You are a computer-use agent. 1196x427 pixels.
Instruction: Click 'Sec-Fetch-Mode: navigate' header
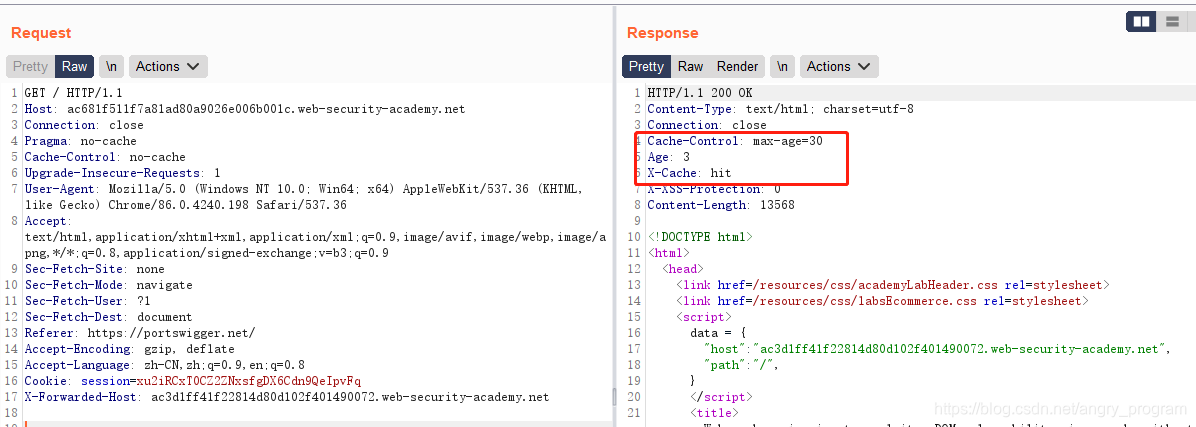[108, 285]
